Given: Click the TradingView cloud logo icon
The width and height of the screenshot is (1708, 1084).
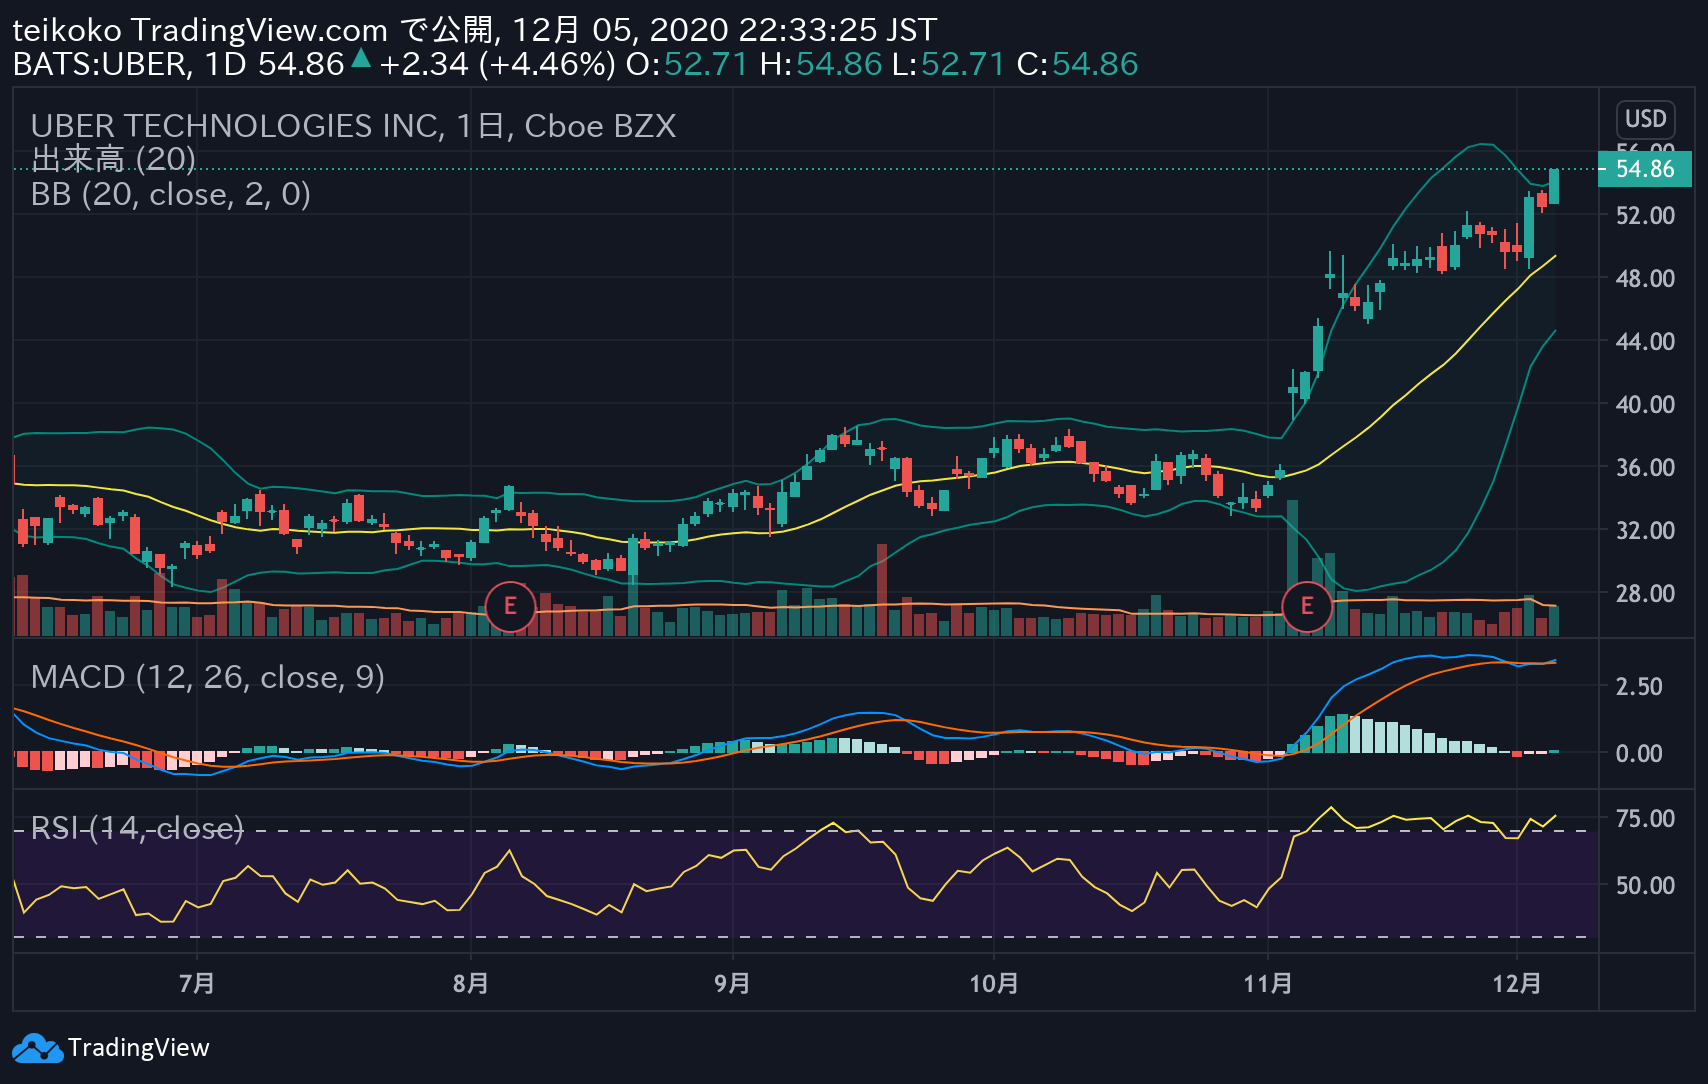Looking at the screenshot, I should (37, 1048).
